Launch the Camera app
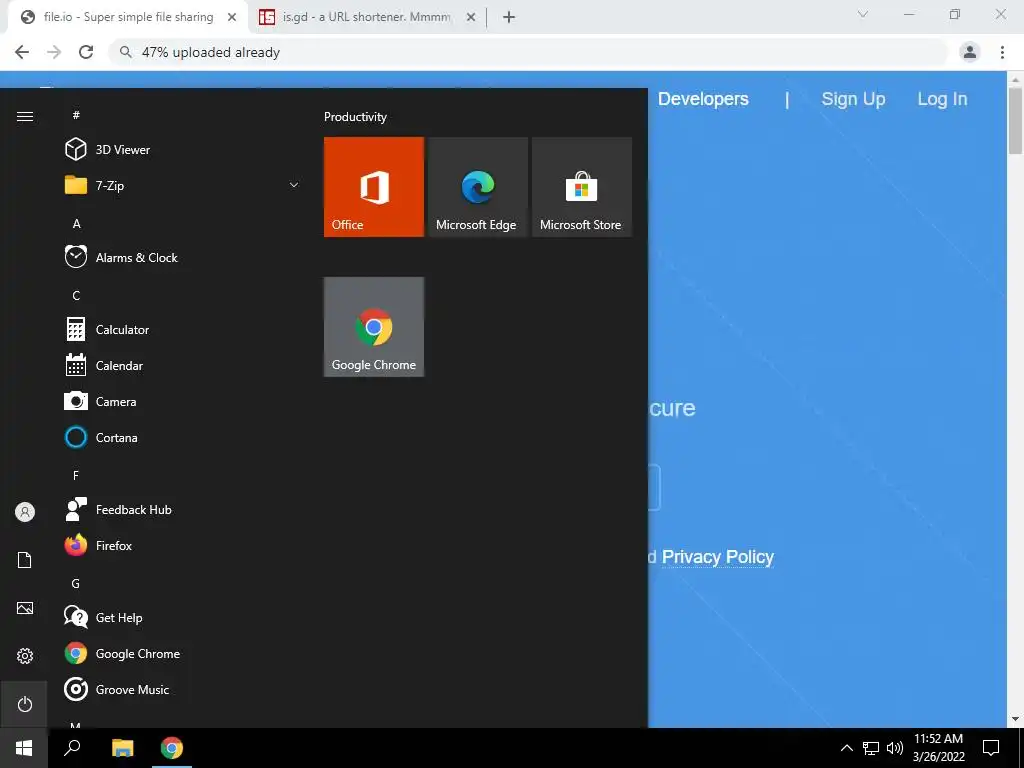 [182, 402]
